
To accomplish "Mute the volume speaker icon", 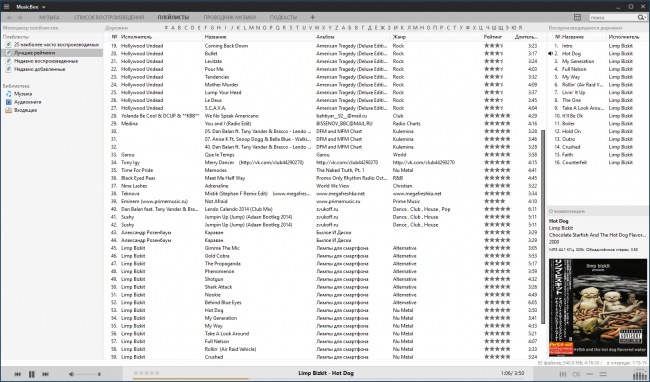I will (71, 374).
